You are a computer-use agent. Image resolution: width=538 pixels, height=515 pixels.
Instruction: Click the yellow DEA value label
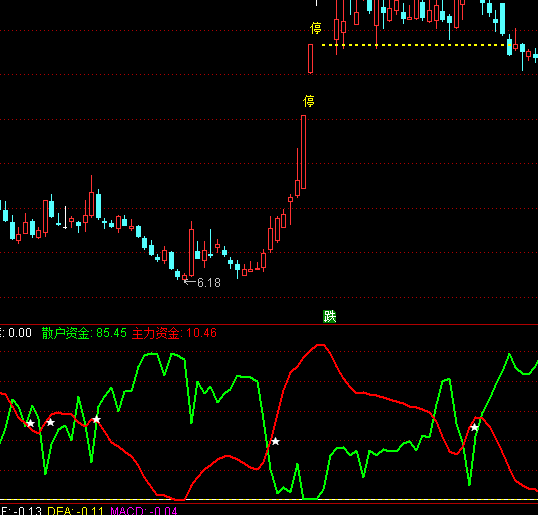tap(75, 511)
